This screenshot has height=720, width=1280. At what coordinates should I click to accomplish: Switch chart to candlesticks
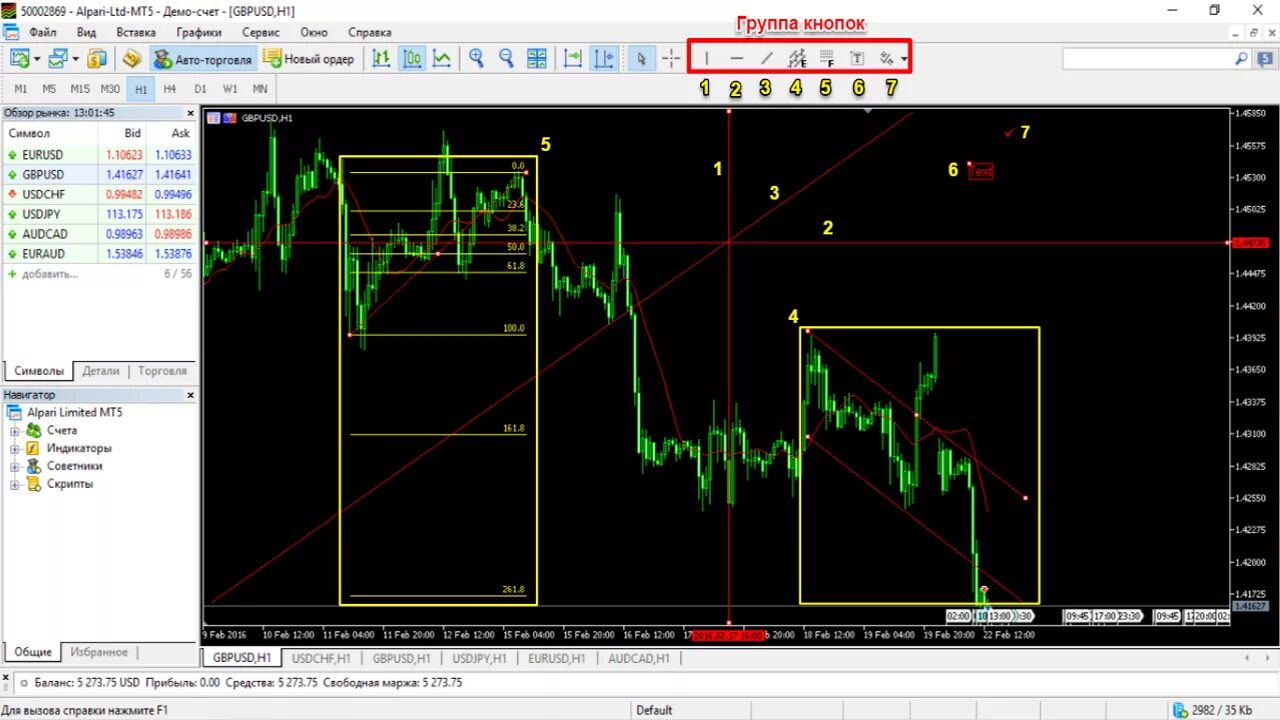pos(412,59)
